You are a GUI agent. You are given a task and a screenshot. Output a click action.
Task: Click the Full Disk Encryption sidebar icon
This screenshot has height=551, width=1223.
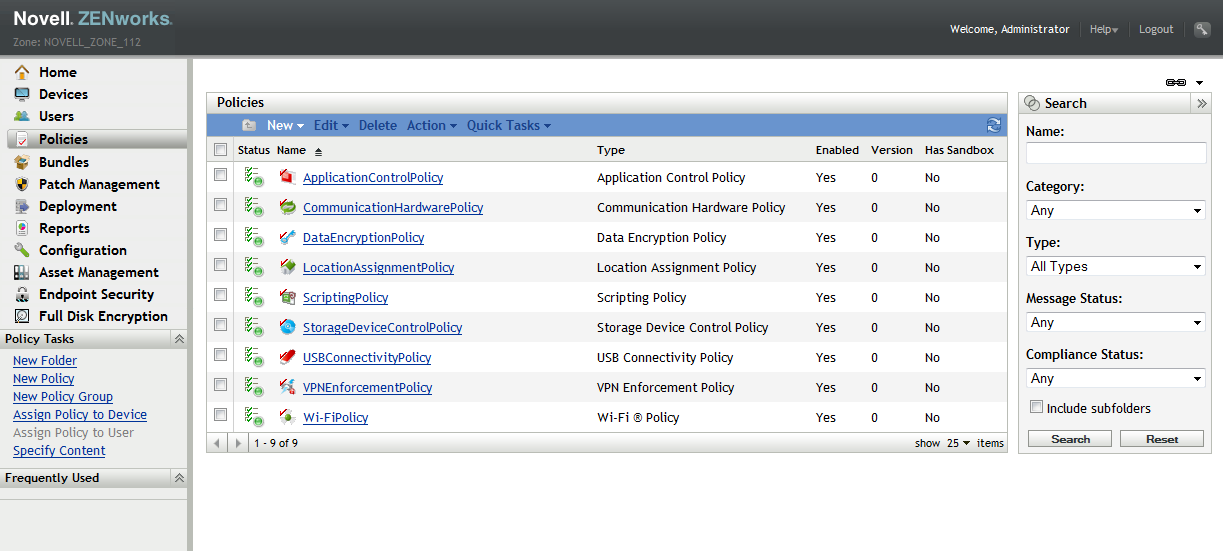(x=21, y=316)
